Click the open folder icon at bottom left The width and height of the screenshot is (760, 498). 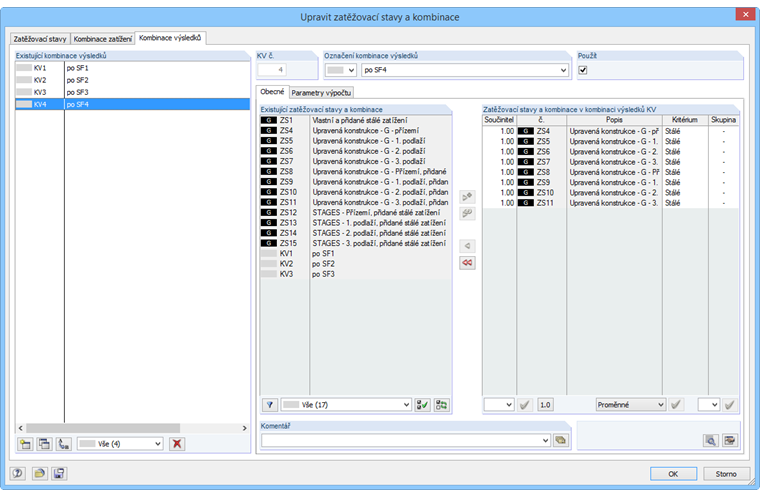[39, 473]
